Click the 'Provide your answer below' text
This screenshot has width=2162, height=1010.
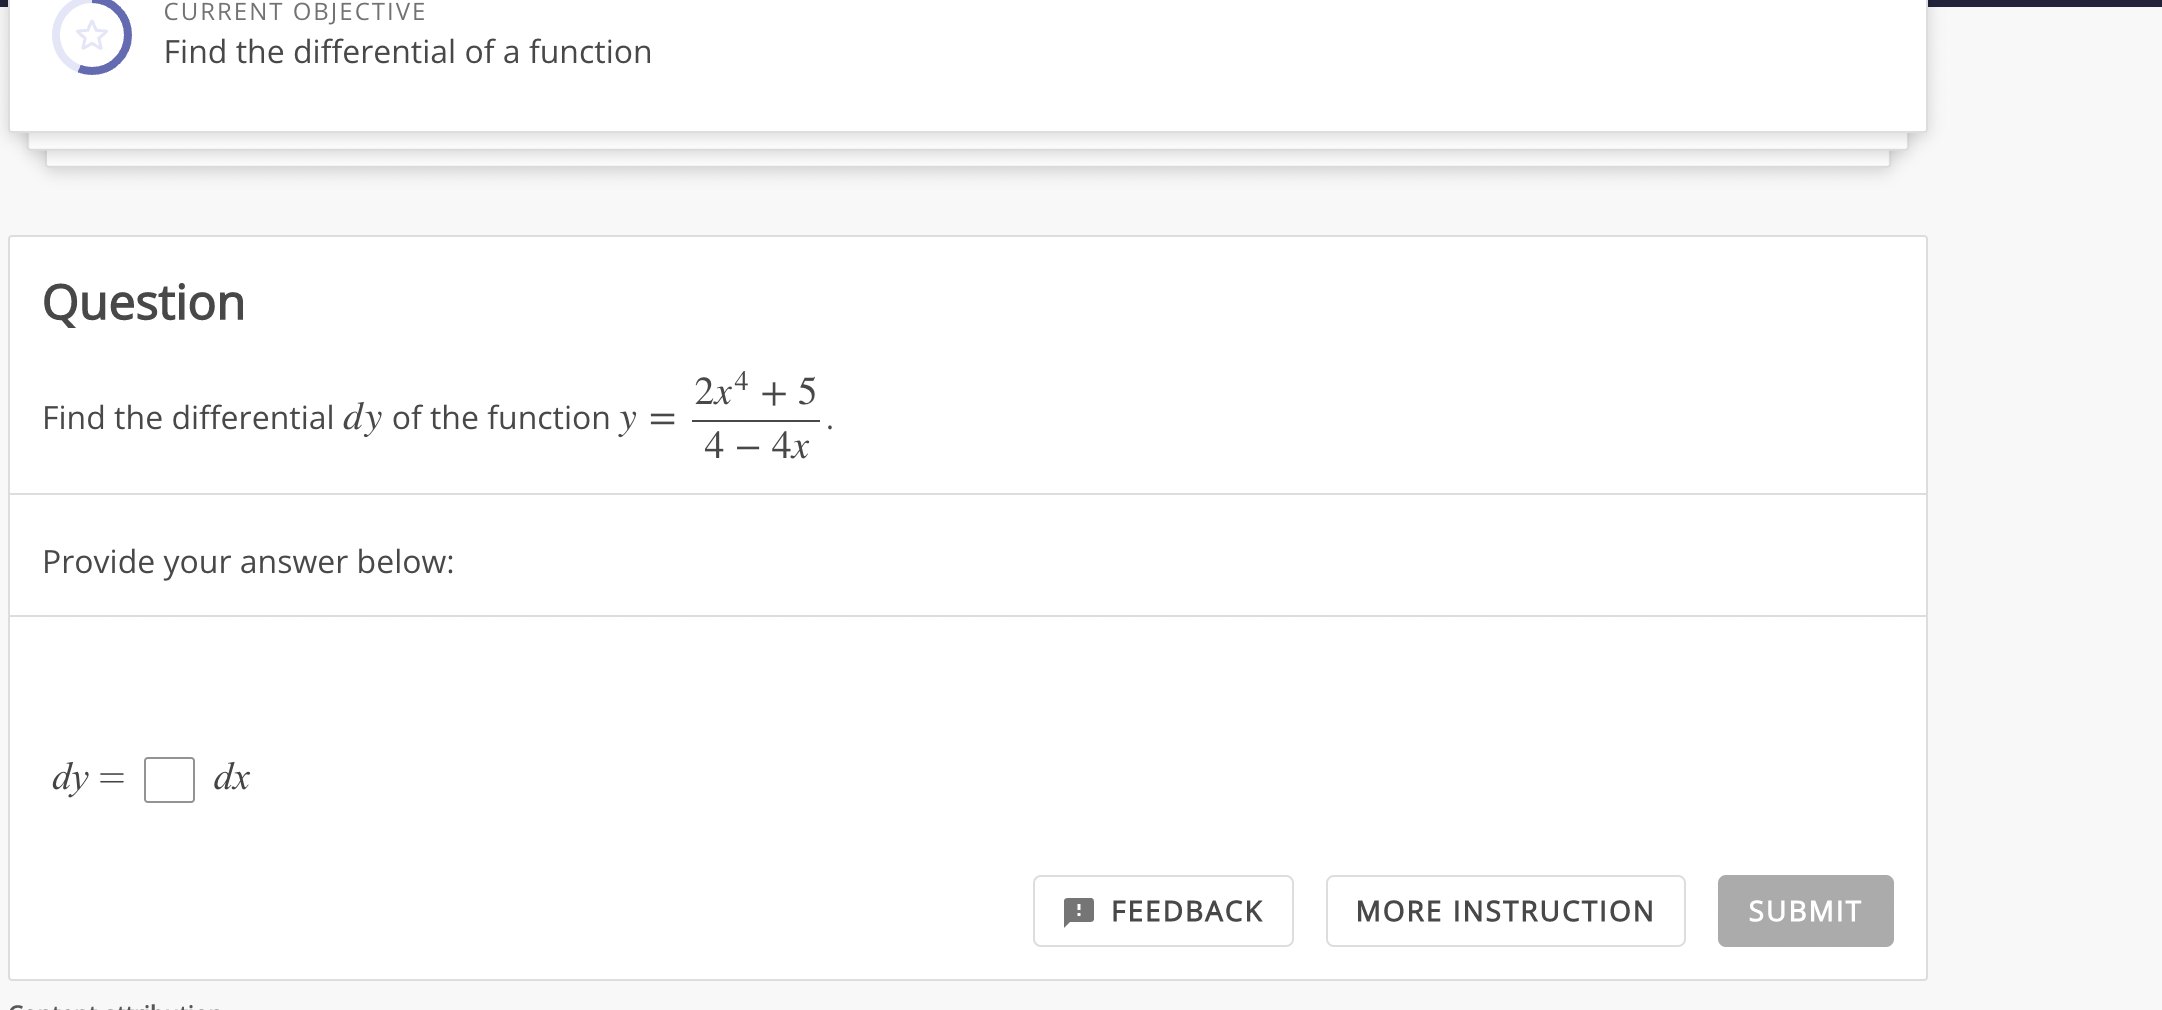[x=248, y=562]
